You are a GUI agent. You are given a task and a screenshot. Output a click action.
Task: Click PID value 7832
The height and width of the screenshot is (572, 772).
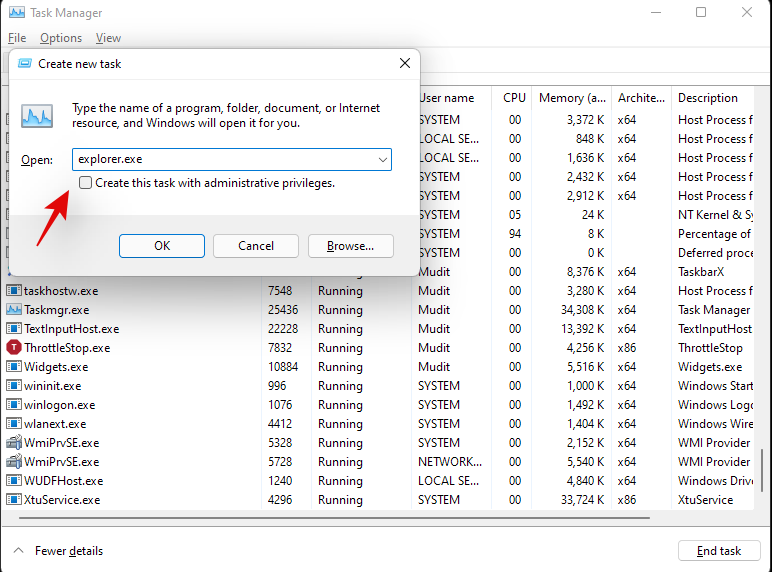tap(280, 348)
